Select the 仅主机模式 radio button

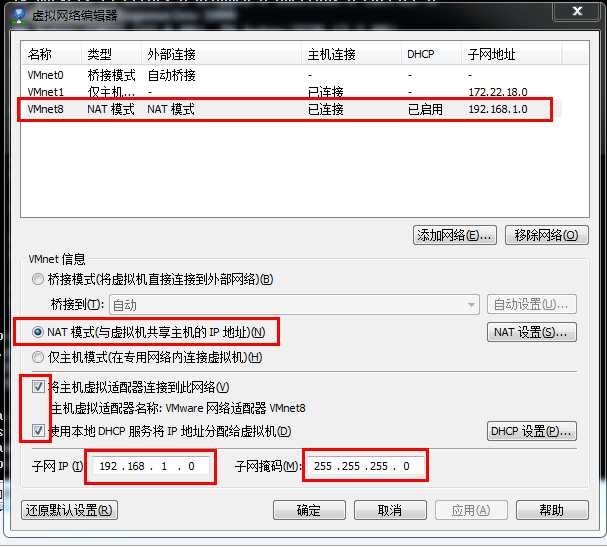click(38, 357)
